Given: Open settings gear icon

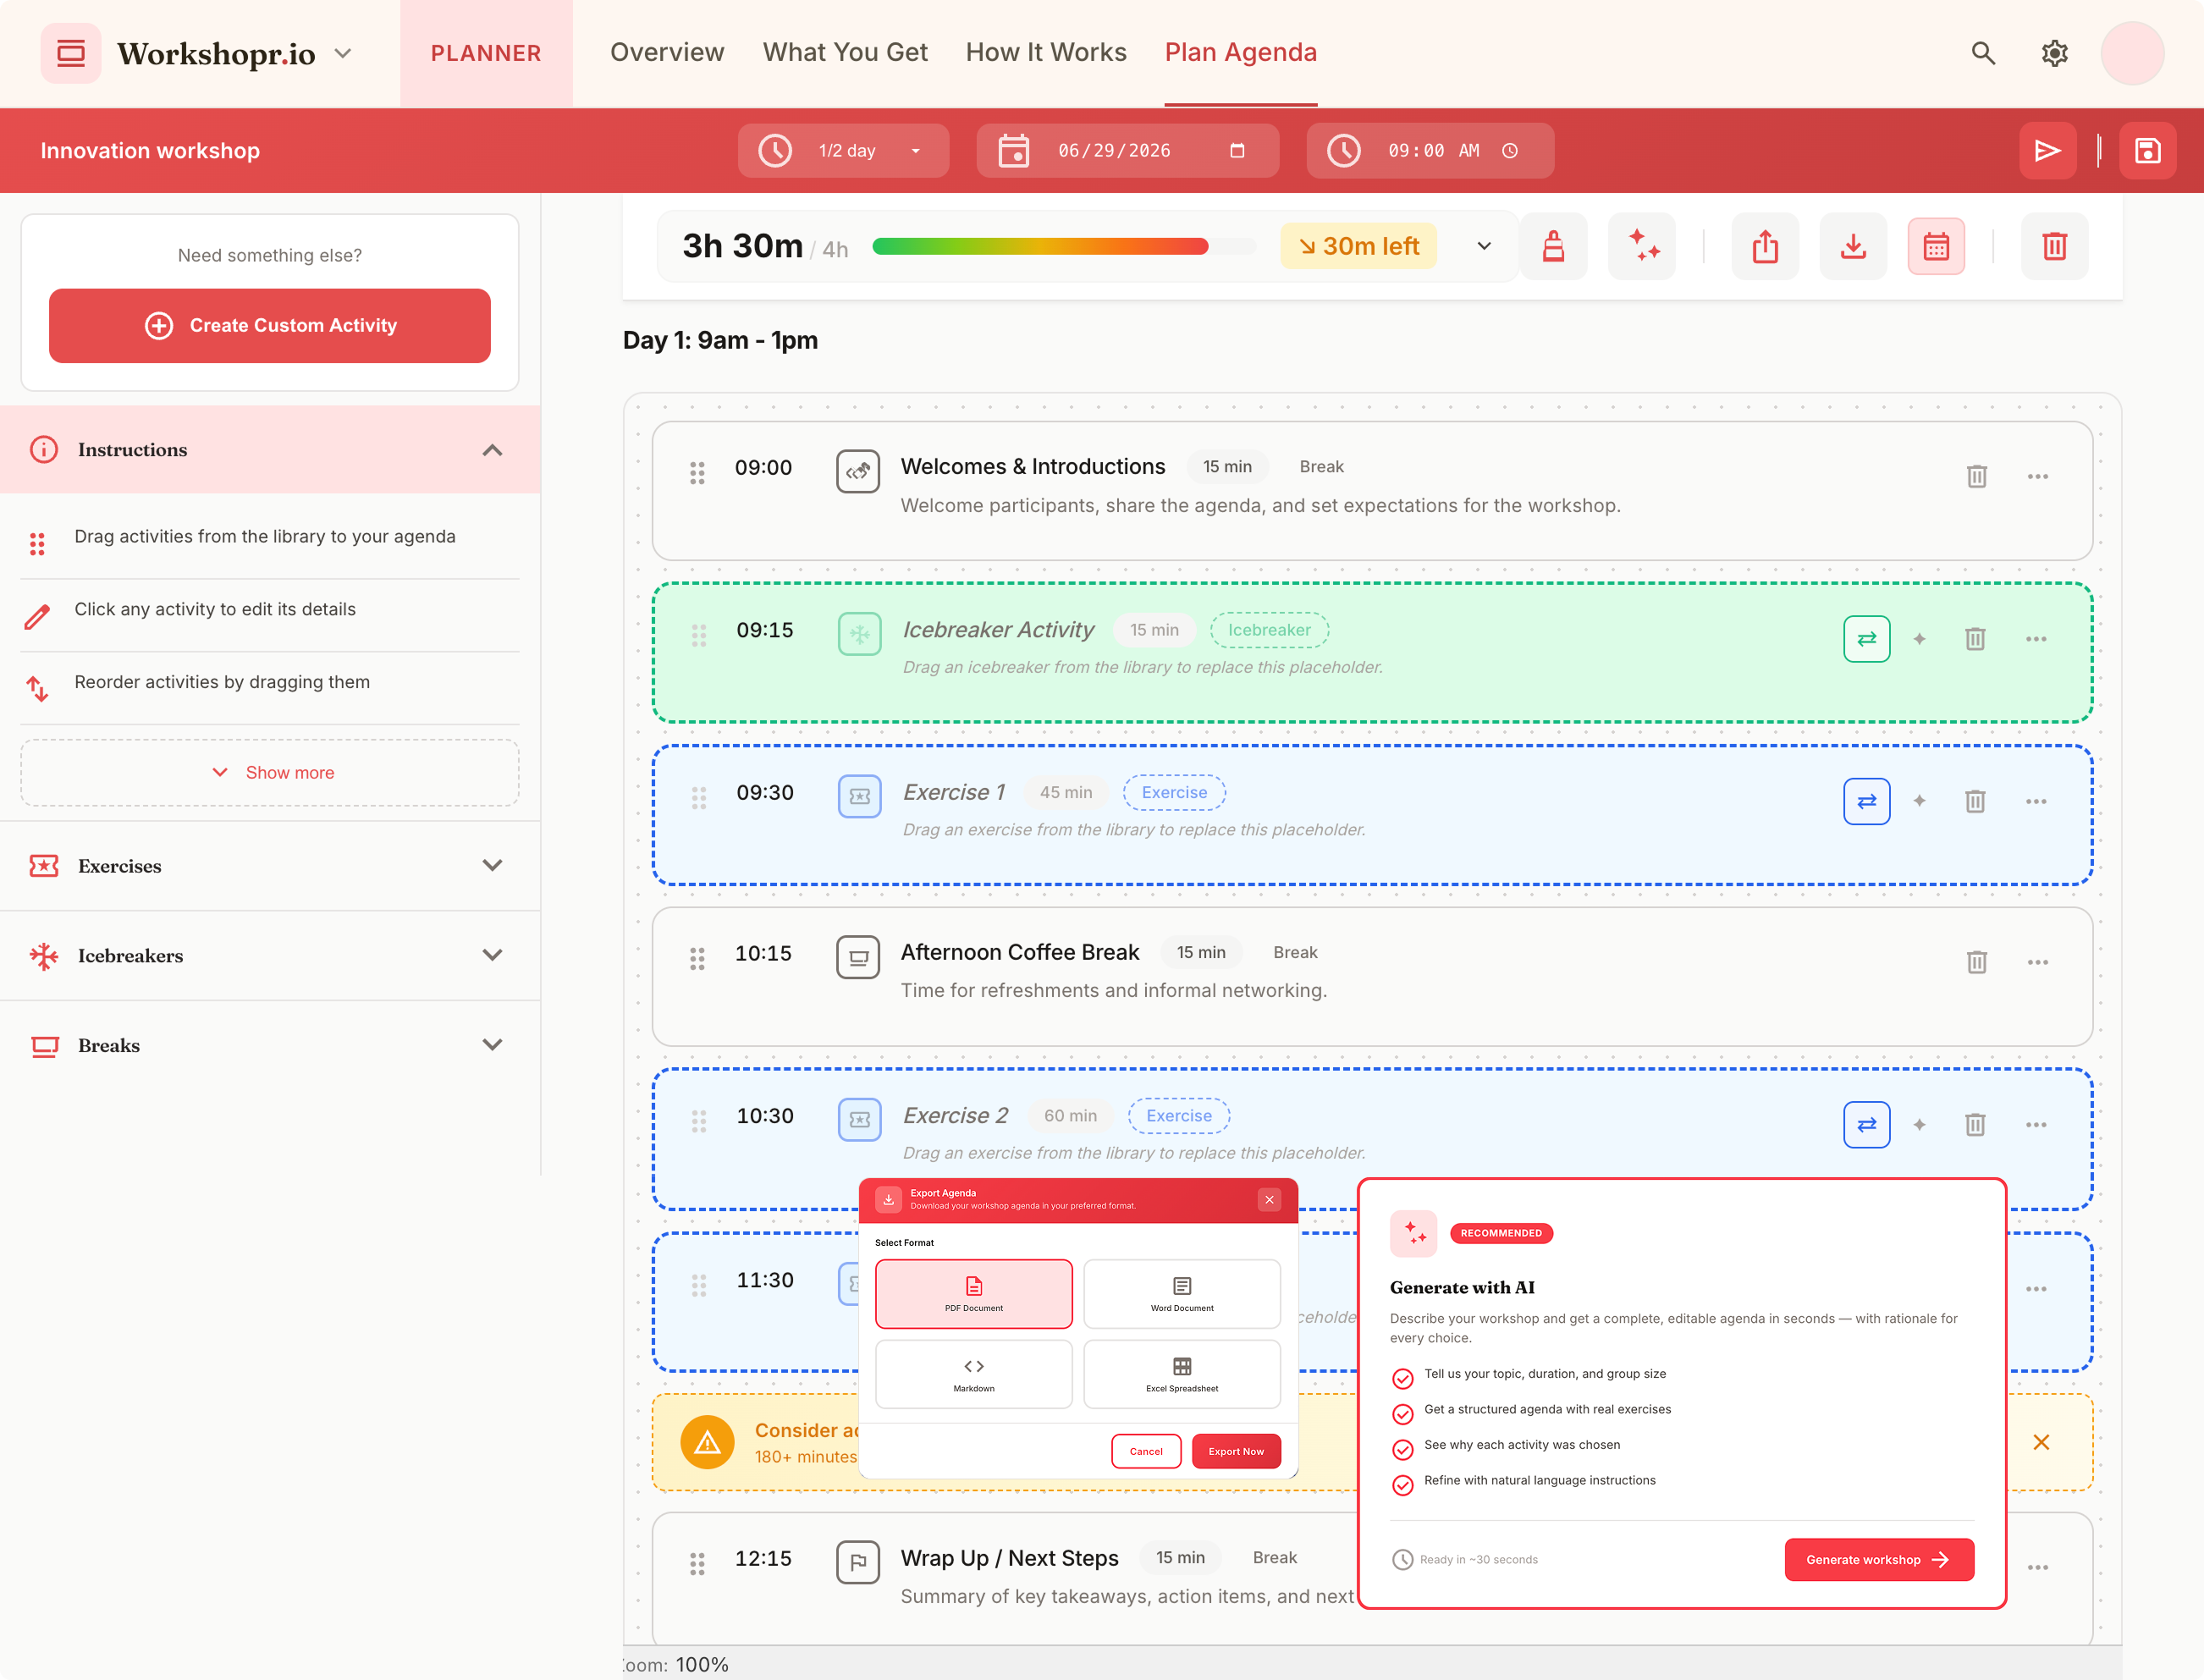Looking at the screenshot, I should (2054, 53).
